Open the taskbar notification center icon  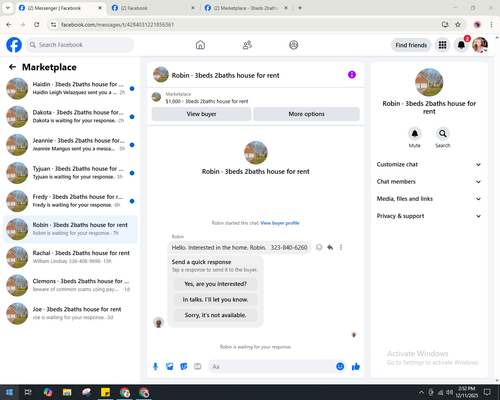tap(487, 392)
